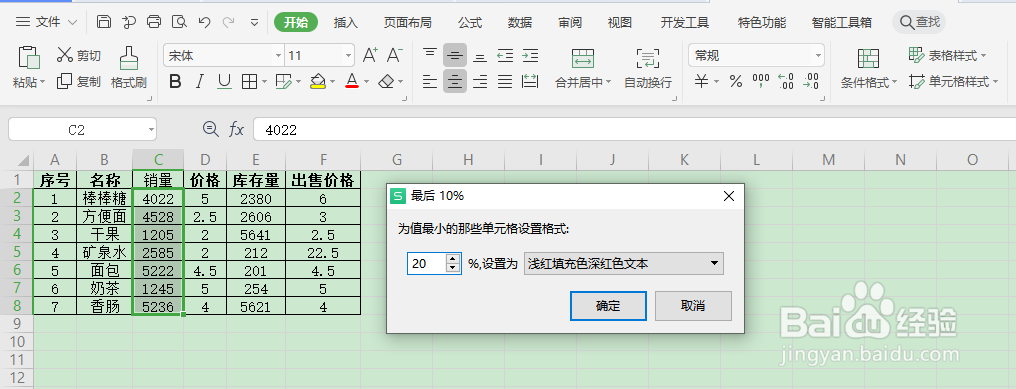Viewport: 1016px width, 389px height.
Task: Click the formula bar showing 4022
Action: coord(634,130)
